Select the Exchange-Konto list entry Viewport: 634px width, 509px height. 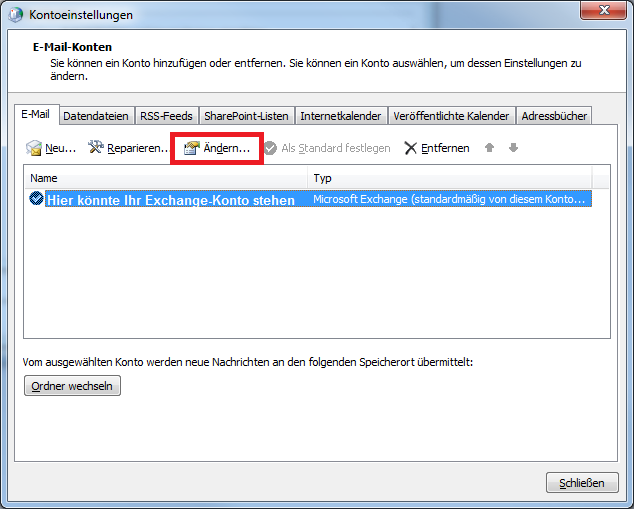[x=170, y=200]
